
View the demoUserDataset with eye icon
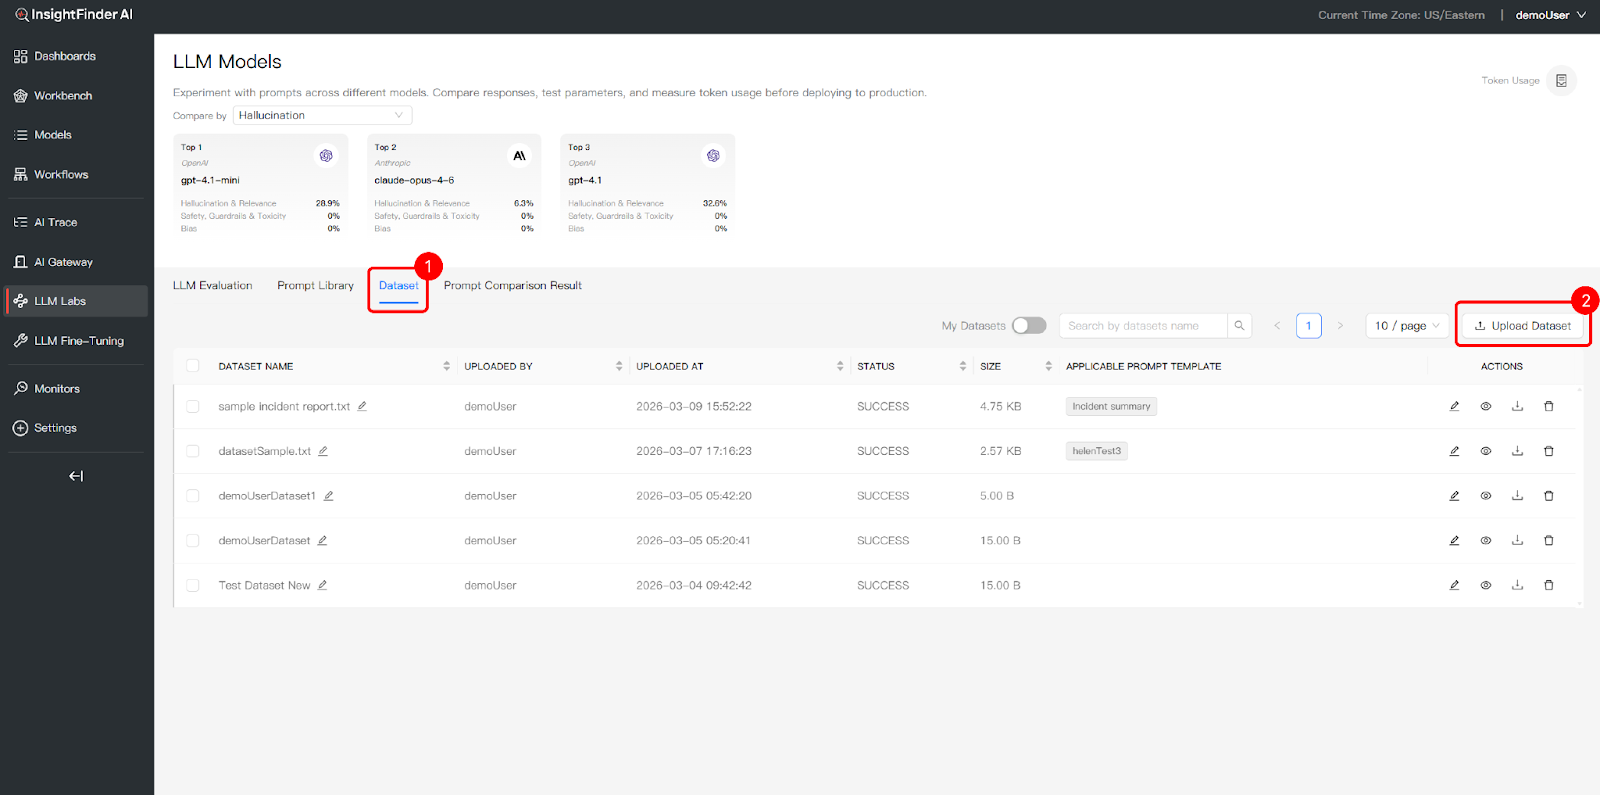(x=1486, y=541)
